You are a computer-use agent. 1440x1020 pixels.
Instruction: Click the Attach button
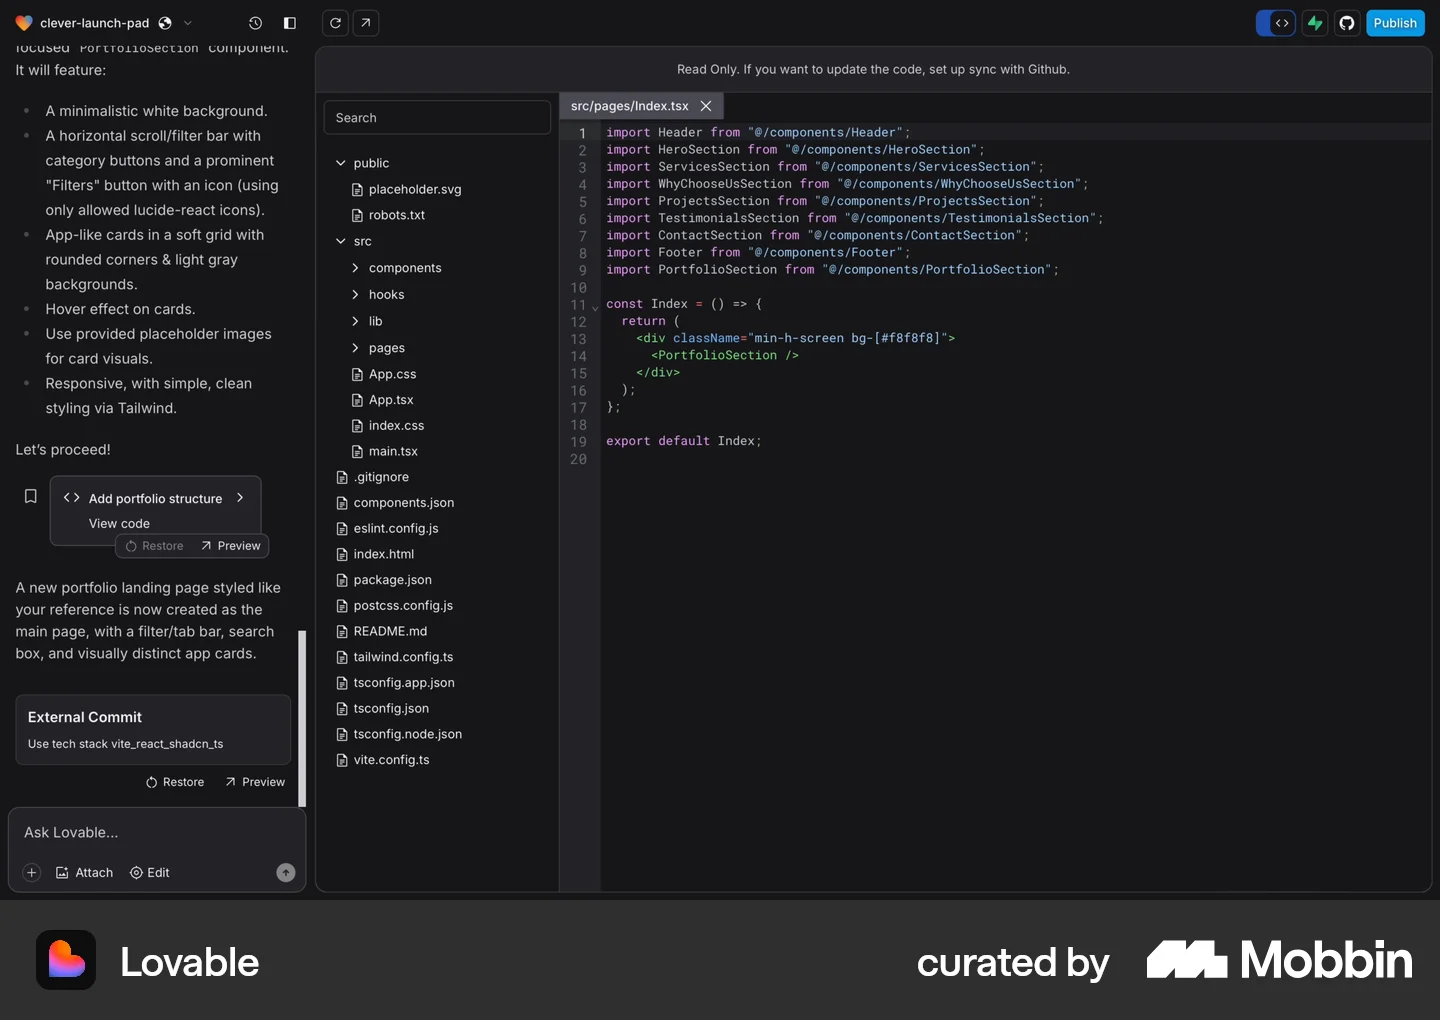tap(84, 873)
